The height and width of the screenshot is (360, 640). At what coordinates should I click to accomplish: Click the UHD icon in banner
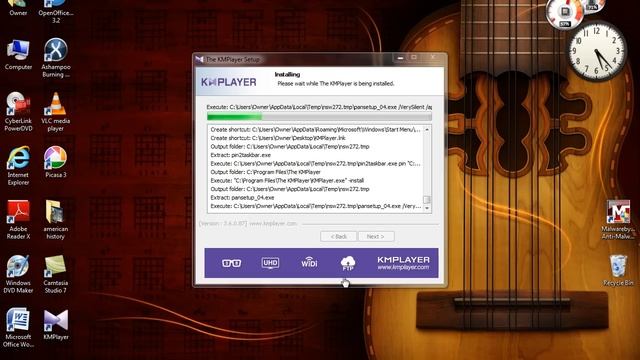tap(270, 263)
